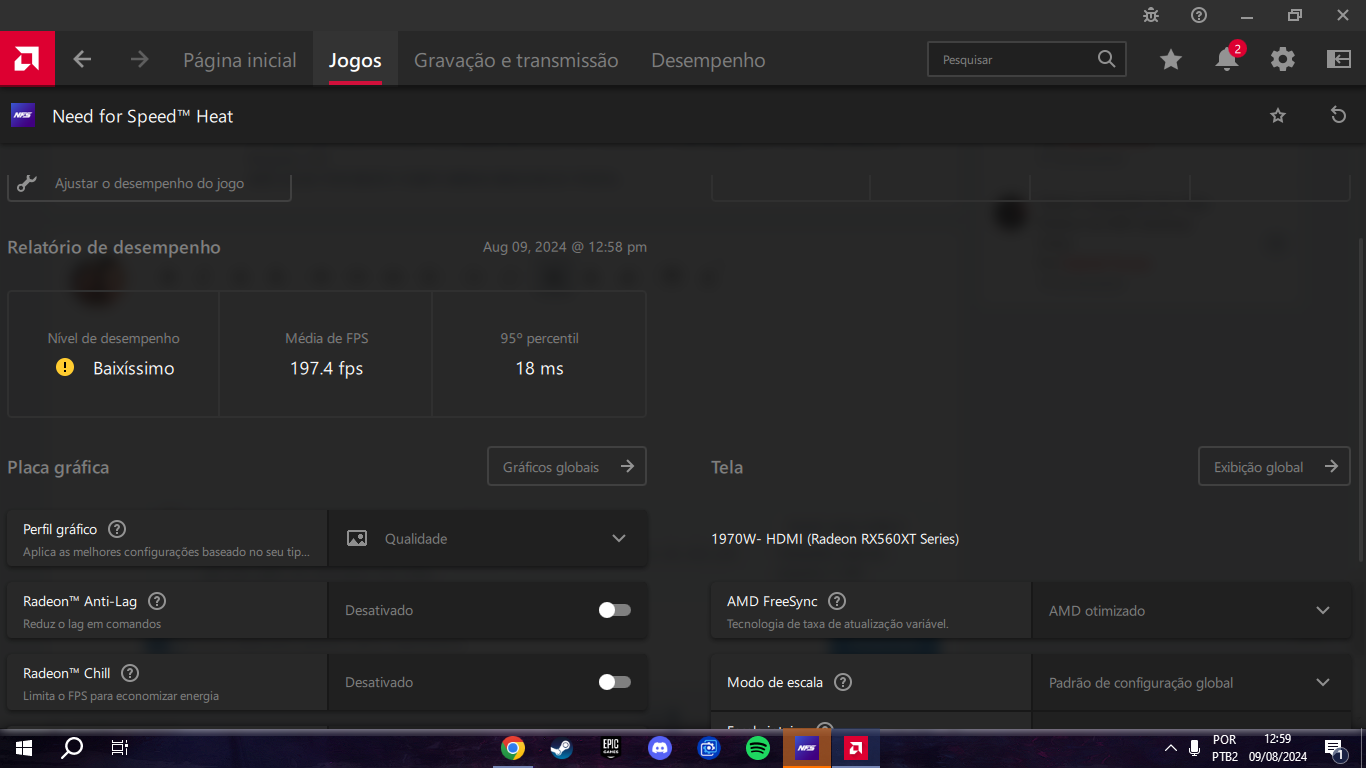Open Exibição global button
Viewport: 1366px width, 768px height.
[x=1274, y=466]
